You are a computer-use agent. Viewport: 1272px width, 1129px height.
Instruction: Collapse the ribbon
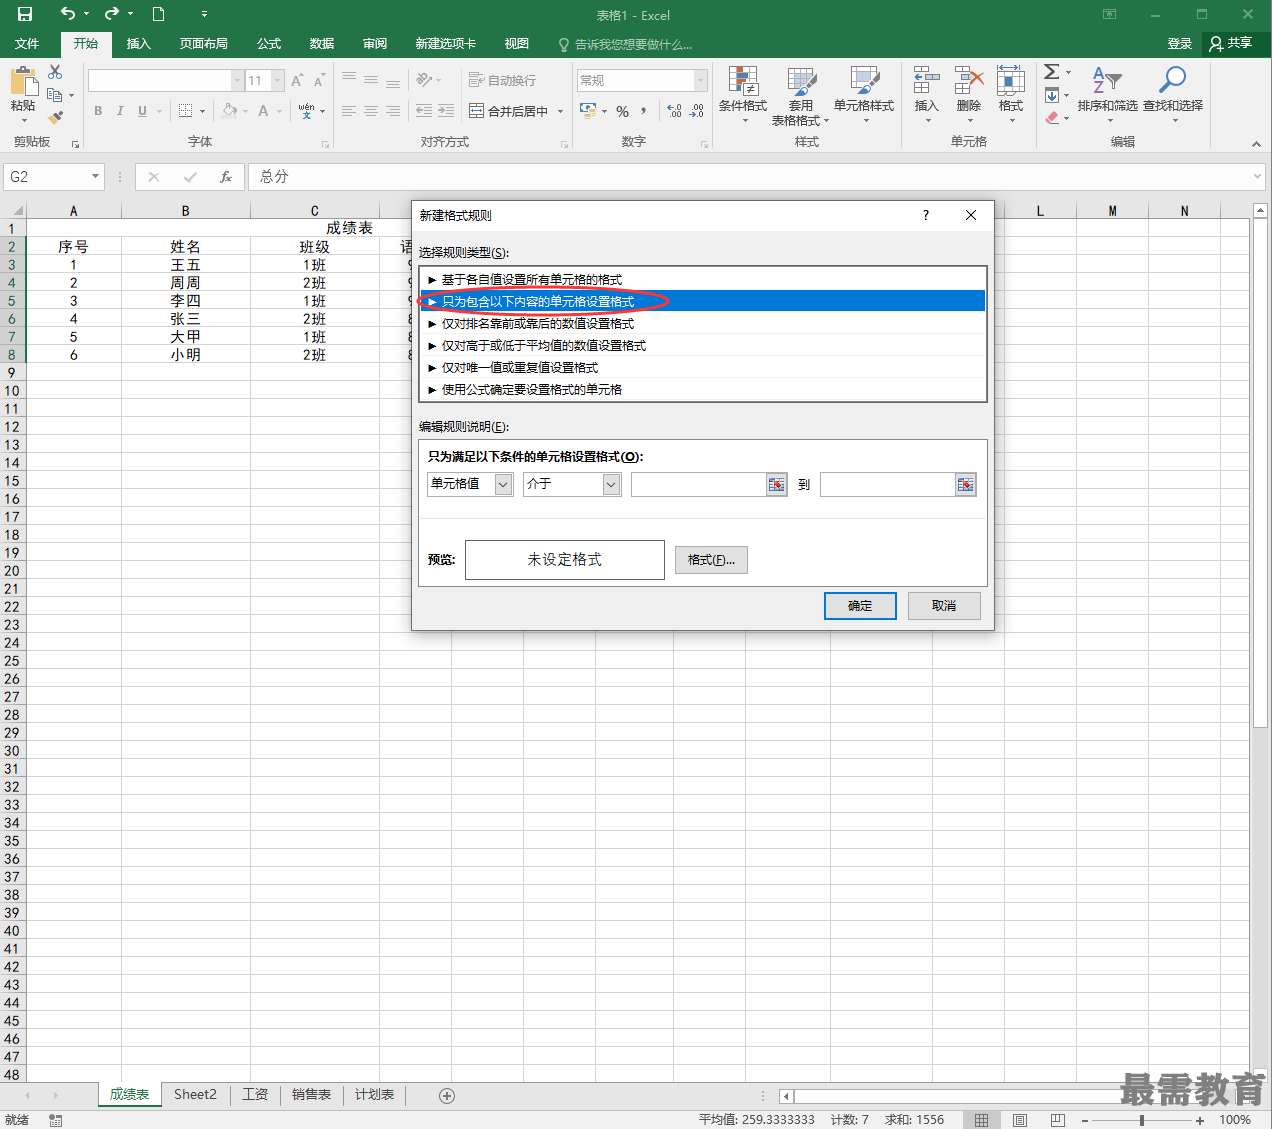1256,144
